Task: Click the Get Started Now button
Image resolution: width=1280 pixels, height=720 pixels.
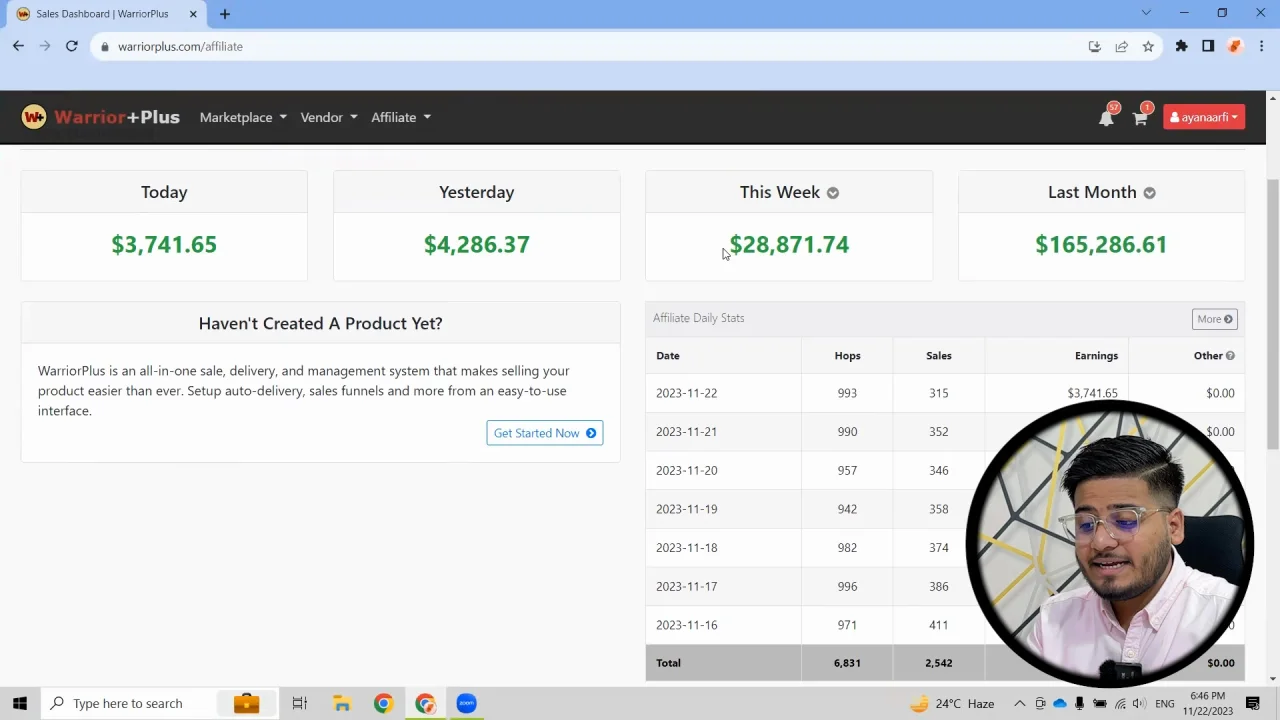Action: (x=545, y=433)
